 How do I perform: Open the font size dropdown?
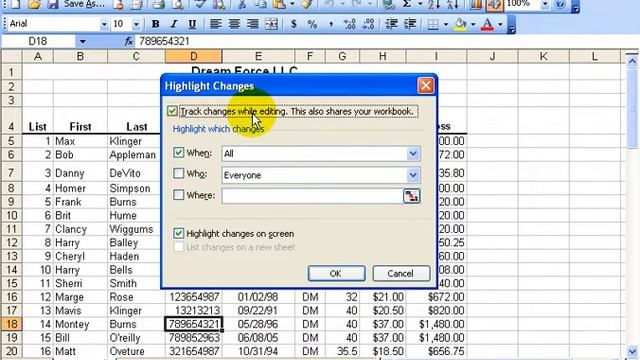[136, 24]
